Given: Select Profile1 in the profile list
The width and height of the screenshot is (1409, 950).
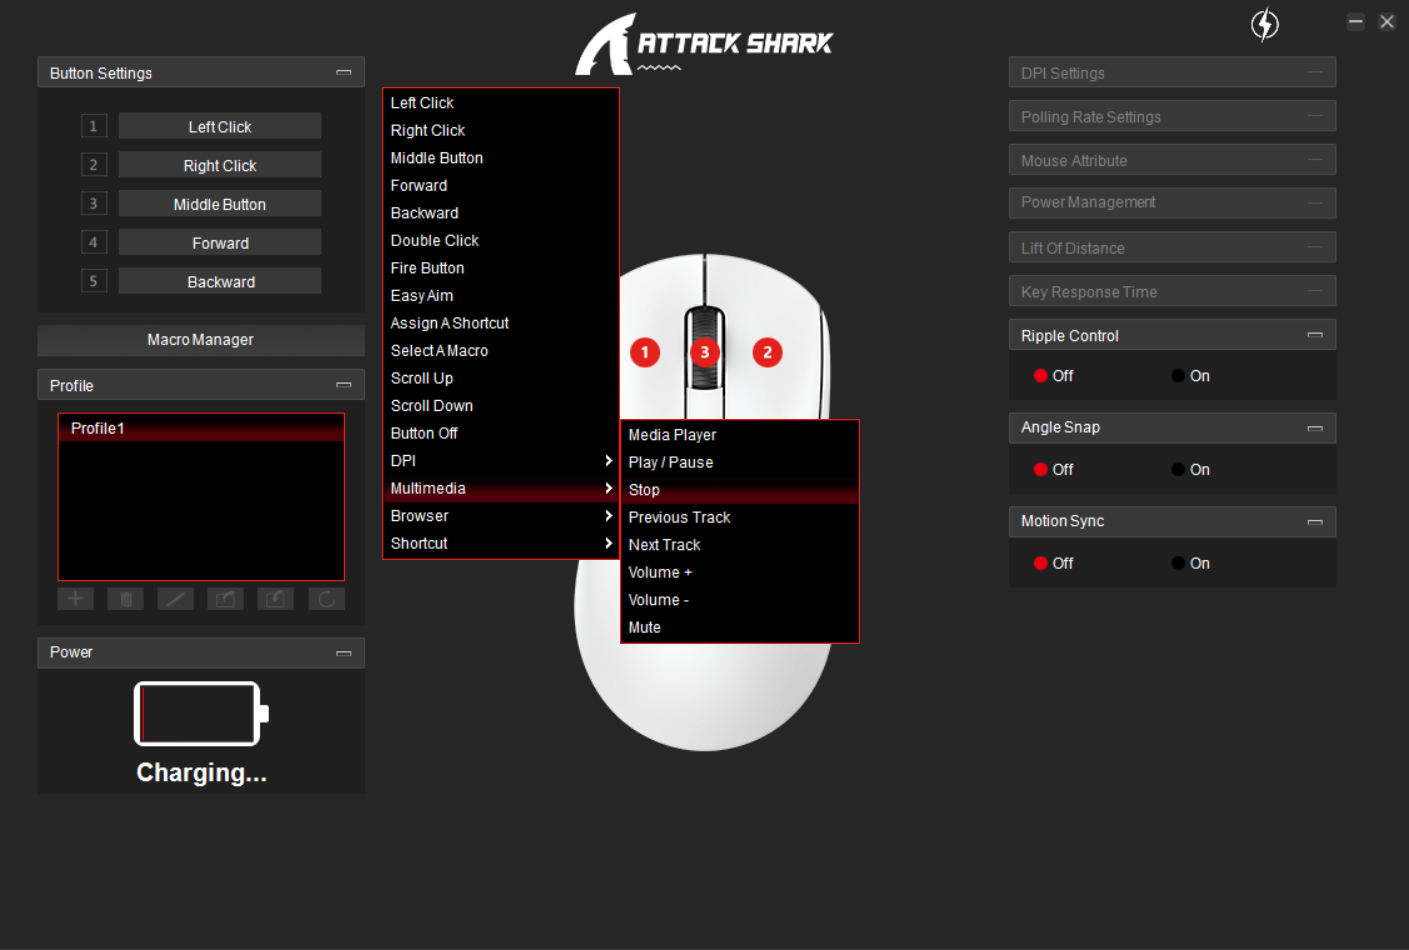Looking at the screenshot, I should 201,428.
